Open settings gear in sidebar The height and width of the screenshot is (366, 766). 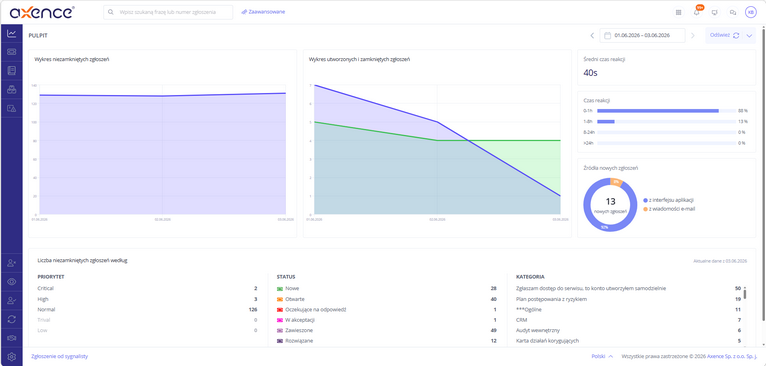pos(12,357)
